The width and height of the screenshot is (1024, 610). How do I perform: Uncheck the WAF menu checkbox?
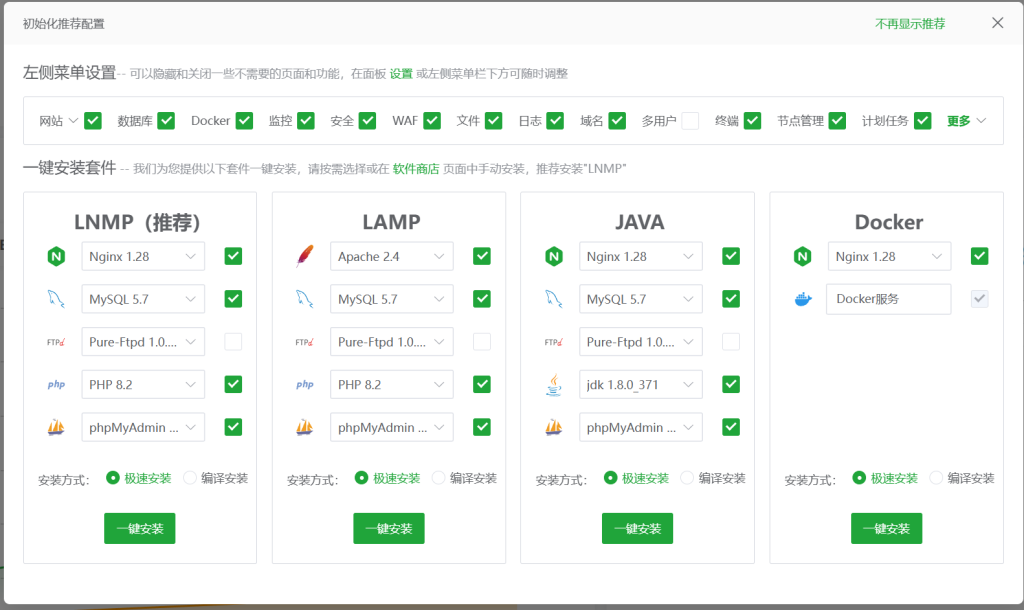tap(432, 121)
